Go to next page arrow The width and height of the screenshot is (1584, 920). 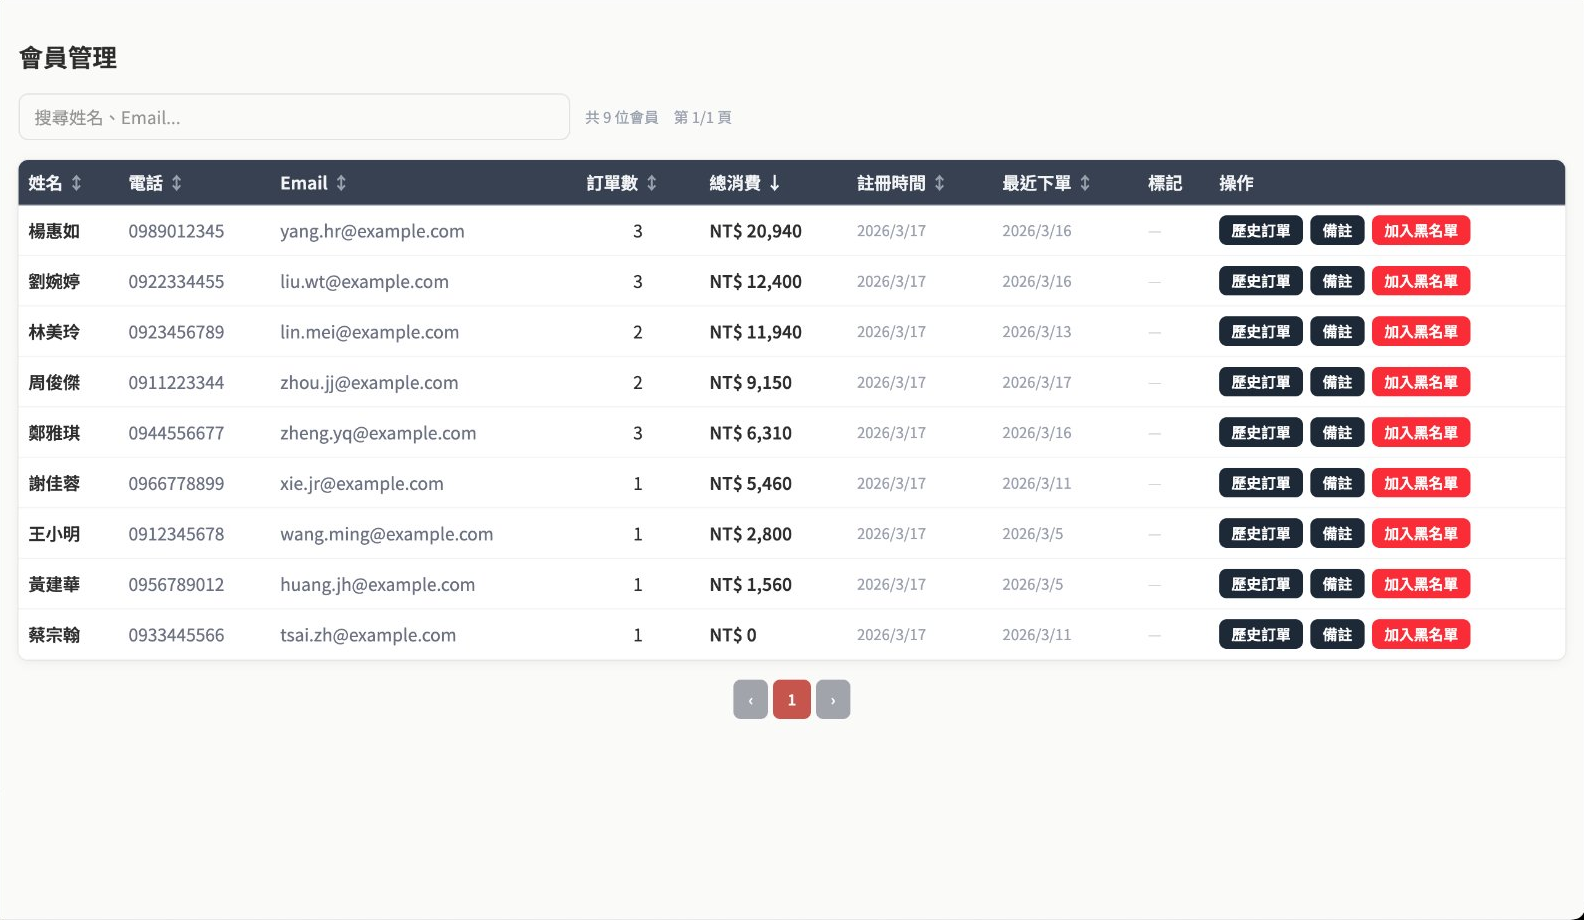[x=833, y=699]
